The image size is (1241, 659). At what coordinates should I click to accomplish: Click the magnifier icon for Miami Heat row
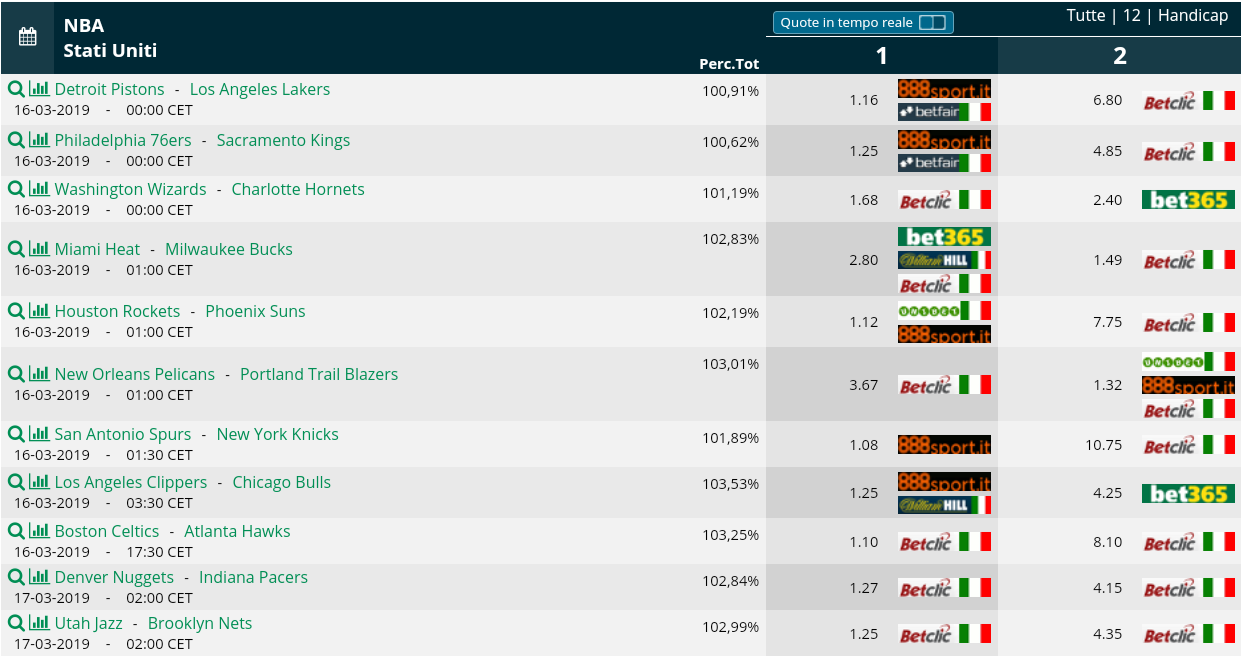click(x=16, y=249)
